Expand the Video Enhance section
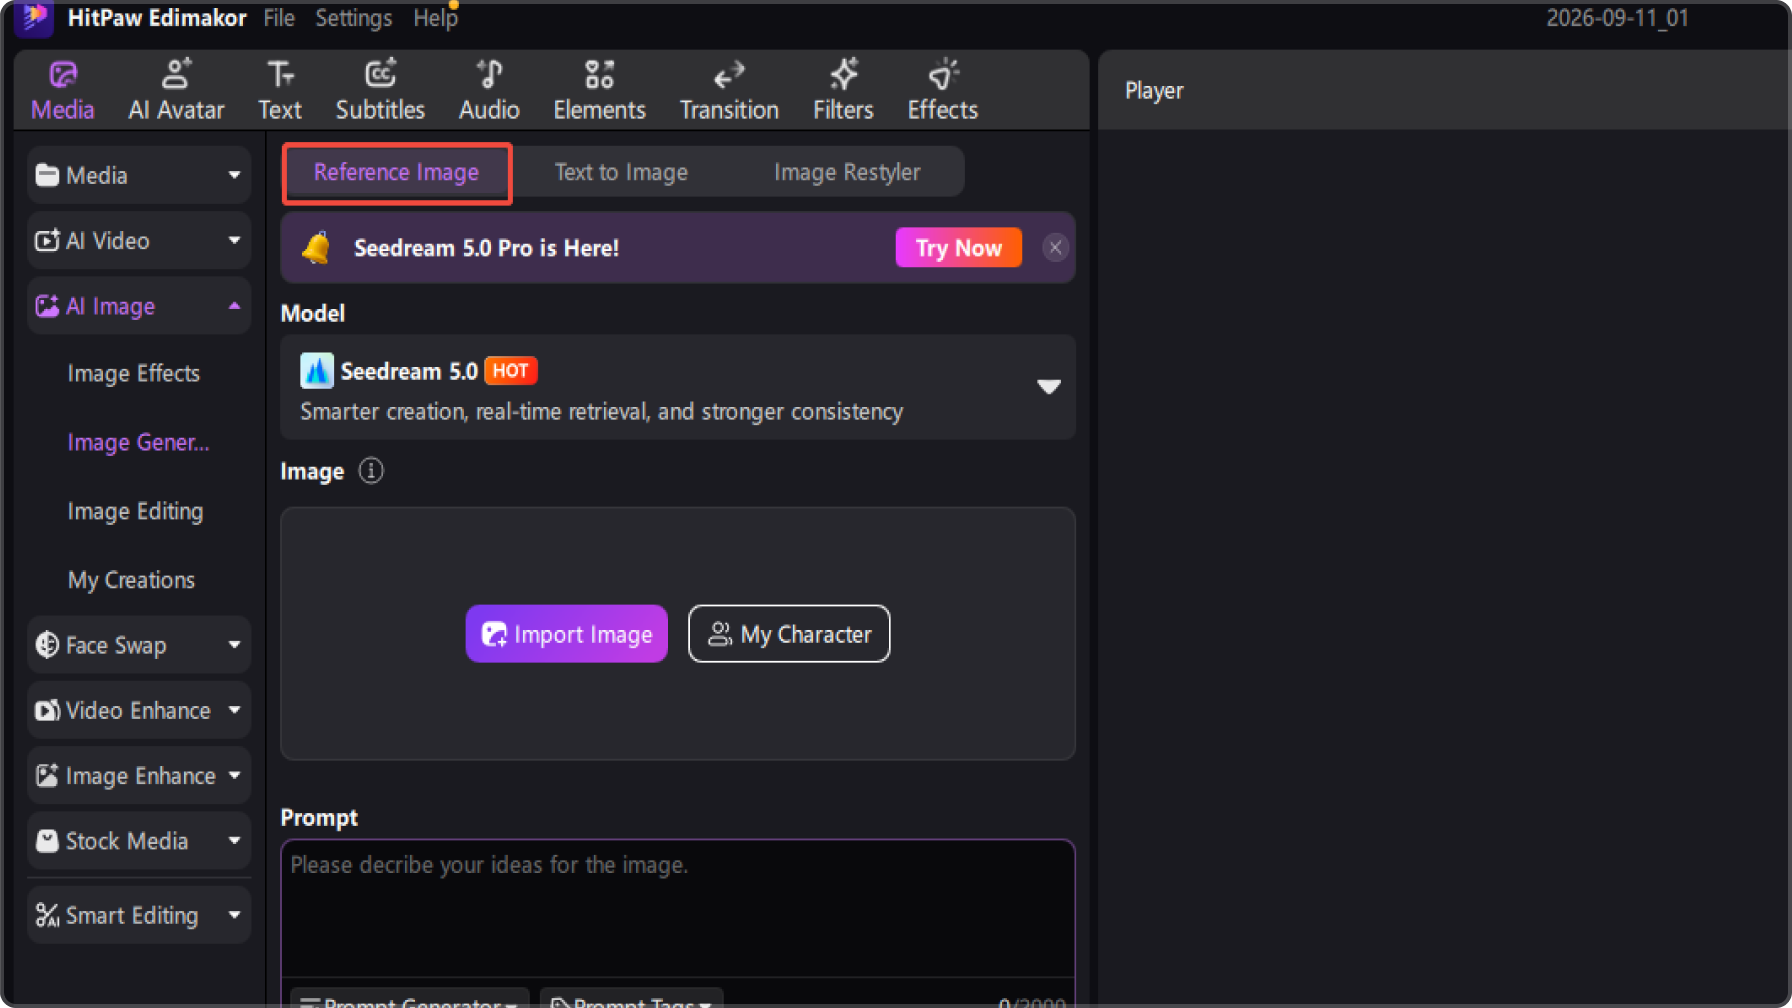1792x1008 pixels. (x=139, y=710)
